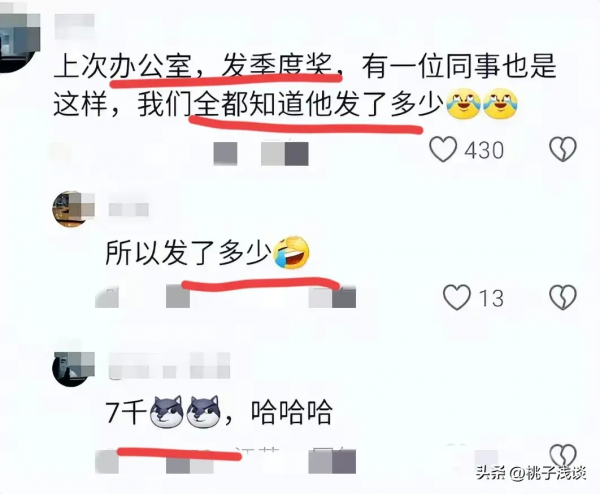Select the reply text 所以发了多少
600x494 pixels.
[x=188, y=253]
